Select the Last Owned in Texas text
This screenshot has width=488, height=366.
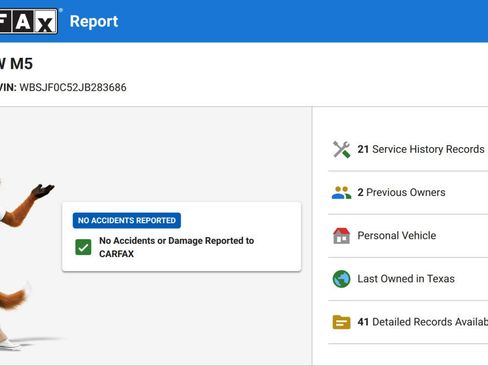pyautogui.click(x=406, y=279)
